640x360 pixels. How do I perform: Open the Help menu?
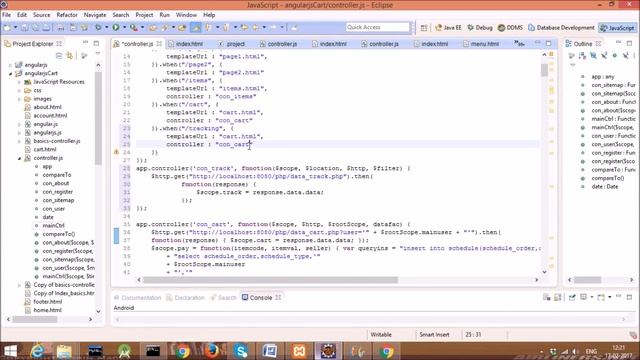tap(209, 15)
